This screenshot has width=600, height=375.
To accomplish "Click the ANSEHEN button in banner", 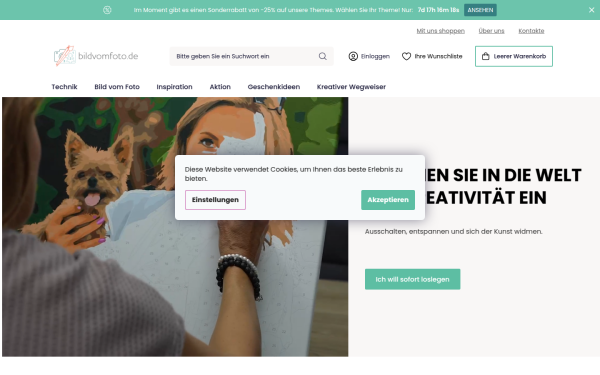I will pos(480,10).
